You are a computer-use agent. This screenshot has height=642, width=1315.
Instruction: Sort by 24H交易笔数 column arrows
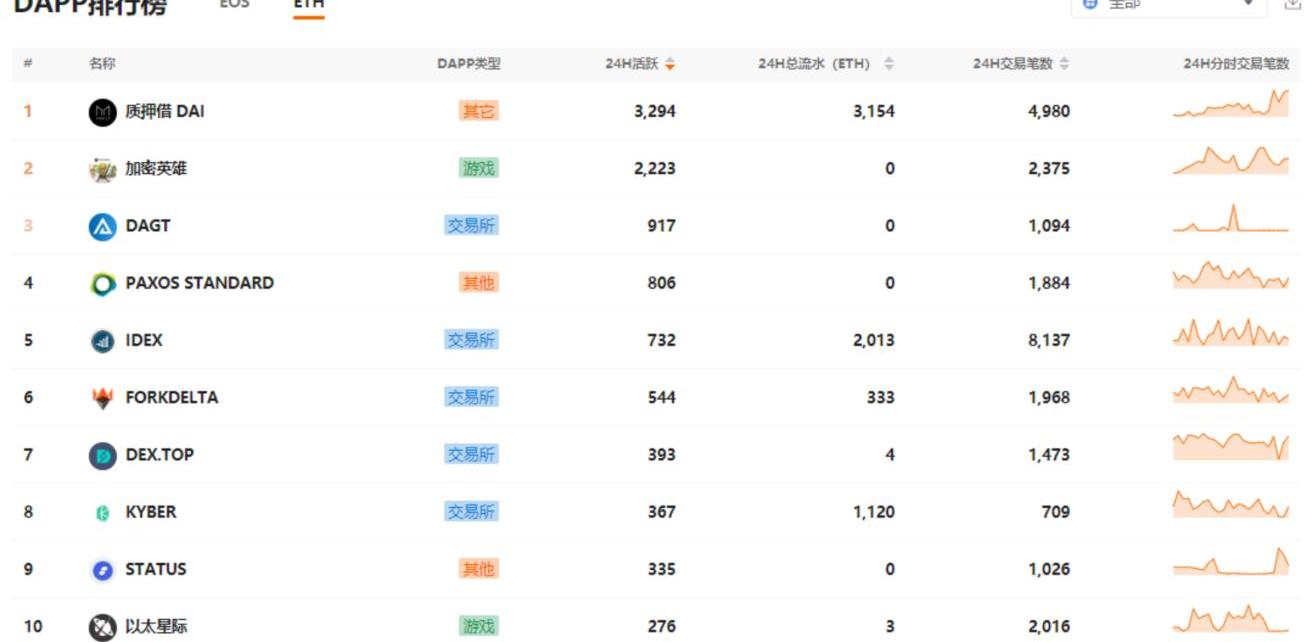1064,64
